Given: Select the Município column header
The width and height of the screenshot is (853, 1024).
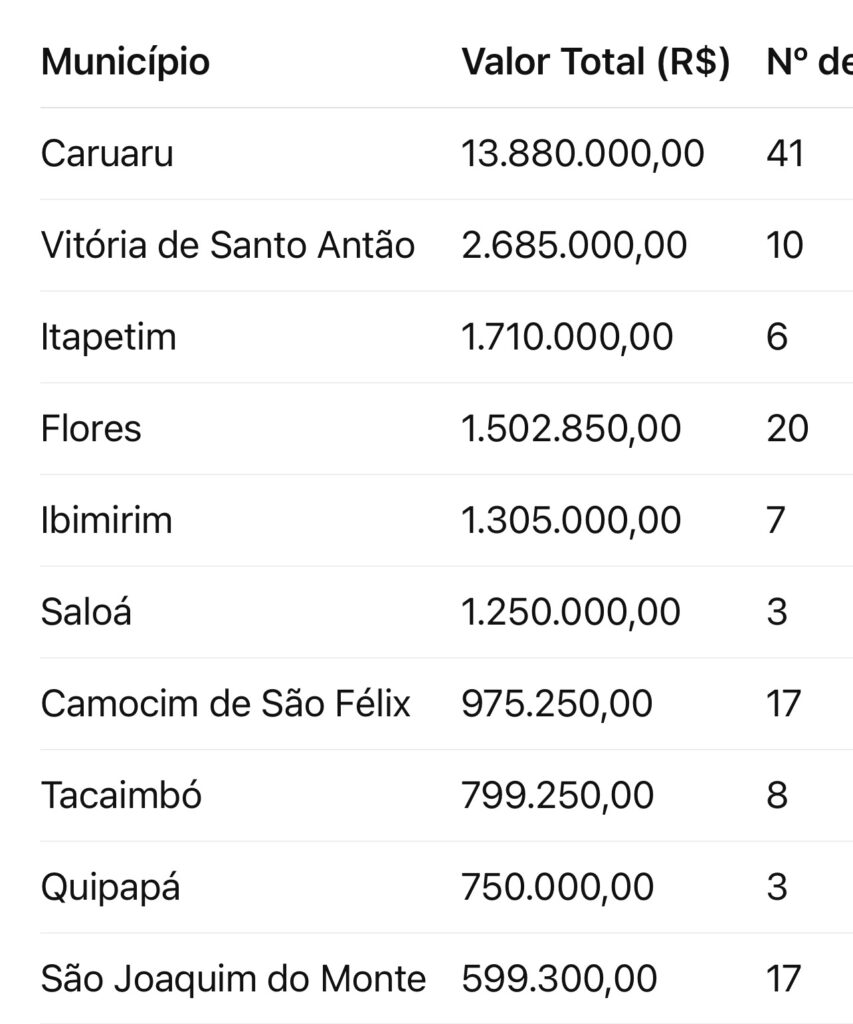Looking at the screenshot, I should click(x=125, y=63).
